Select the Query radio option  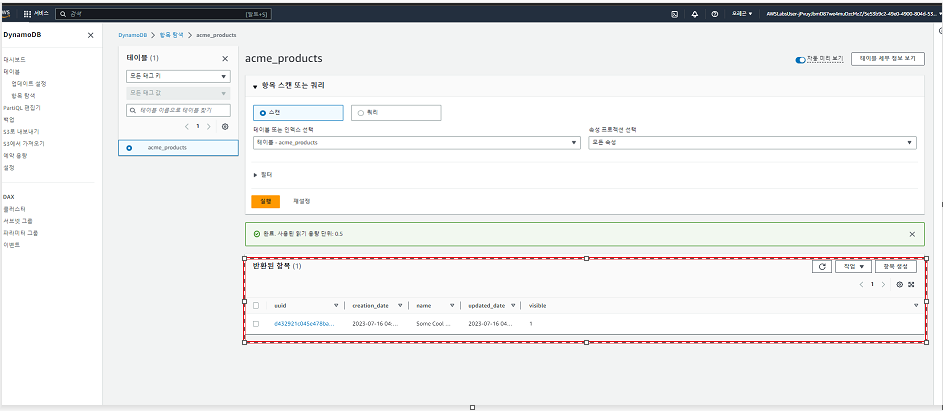(361, 113)
